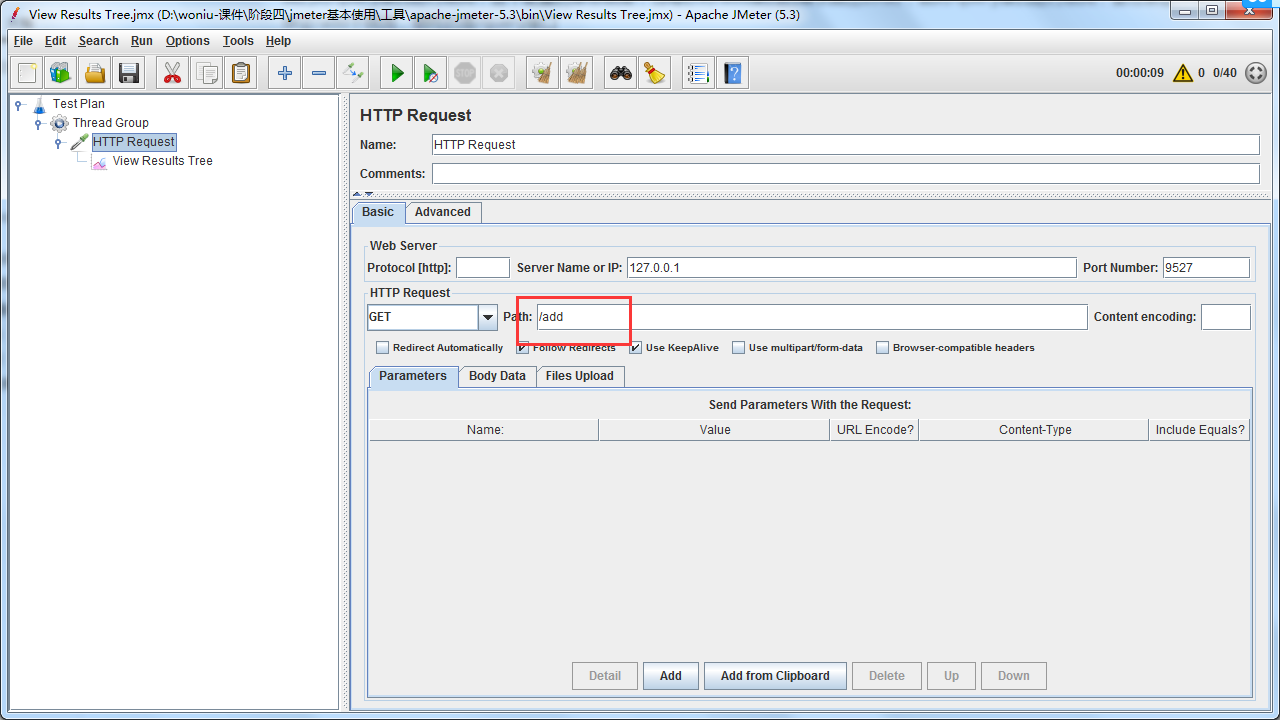Select View Results Tree in tree
The image size is (1280, 720).
162,161
